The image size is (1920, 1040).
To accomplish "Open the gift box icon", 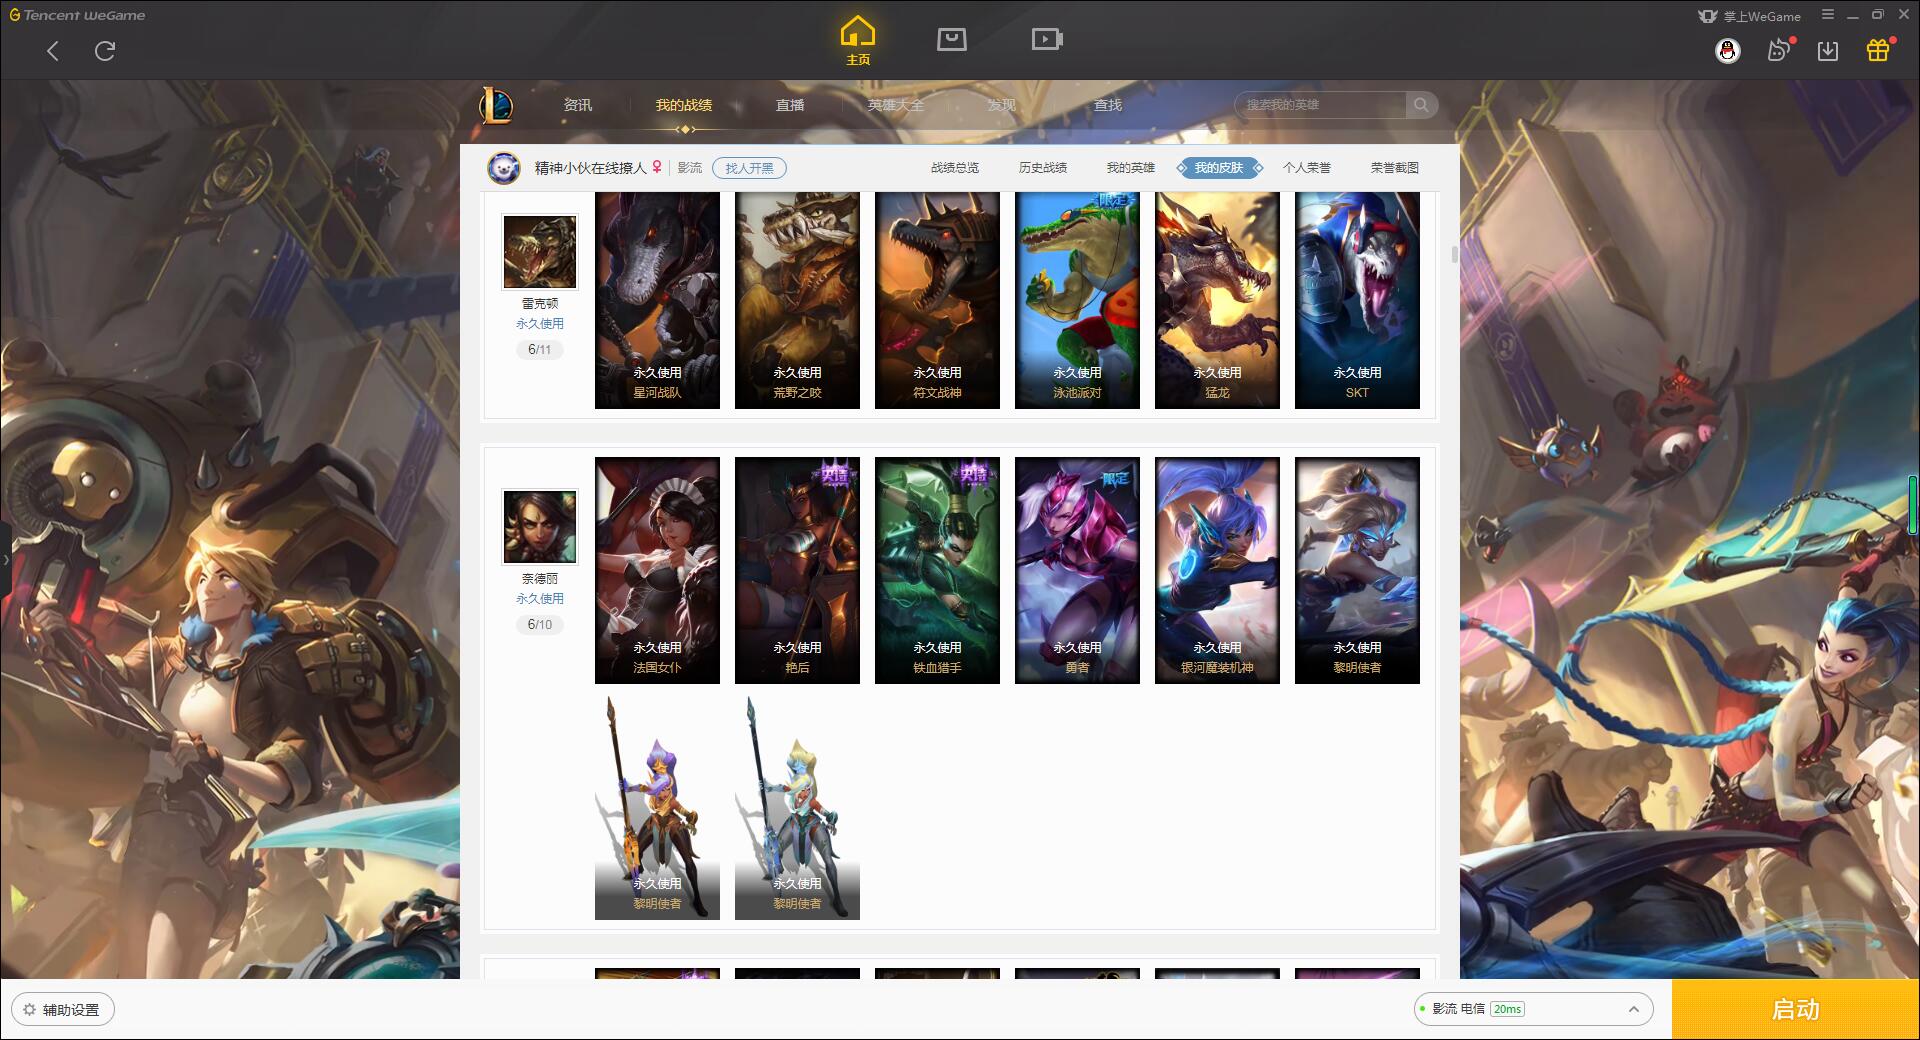I will click(1879, 50).
